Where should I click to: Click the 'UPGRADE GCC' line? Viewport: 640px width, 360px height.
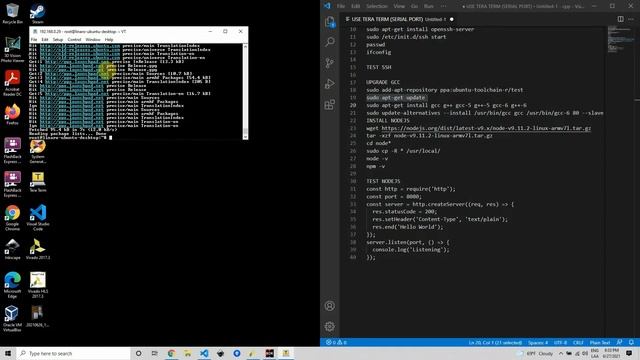383,82
